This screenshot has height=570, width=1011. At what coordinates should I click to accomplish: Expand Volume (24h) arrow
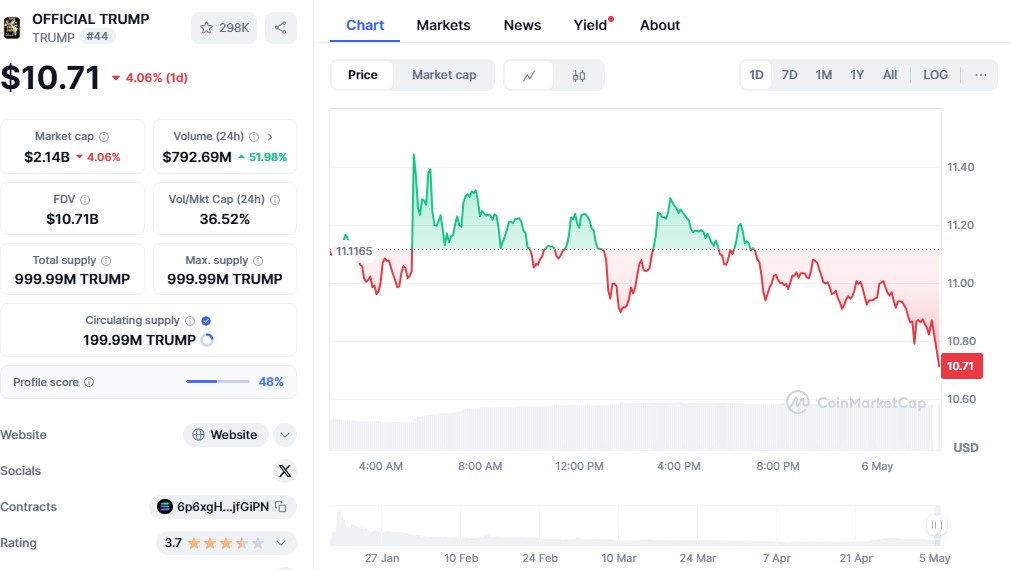coord(270,137)
